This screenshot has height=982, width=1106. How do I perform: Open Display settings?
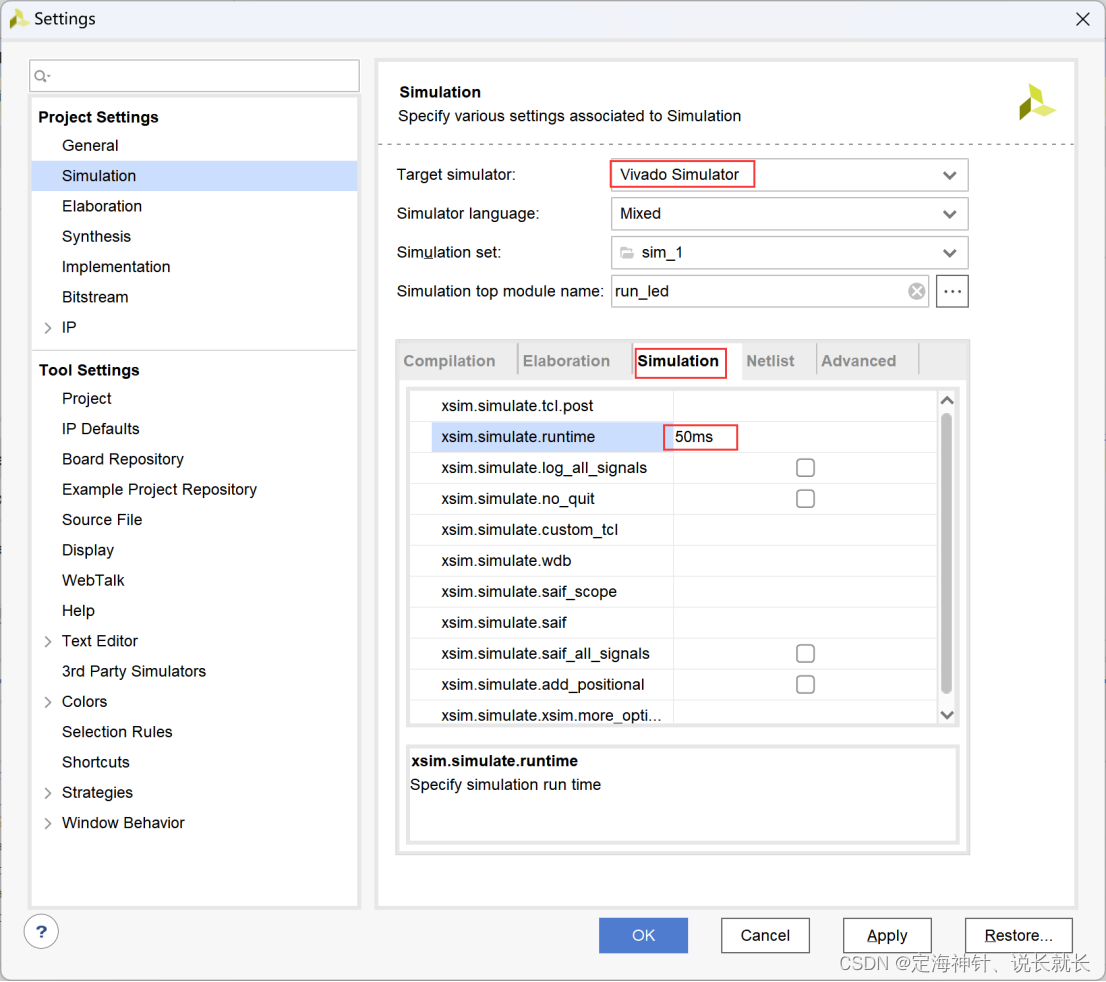(88, 551)
